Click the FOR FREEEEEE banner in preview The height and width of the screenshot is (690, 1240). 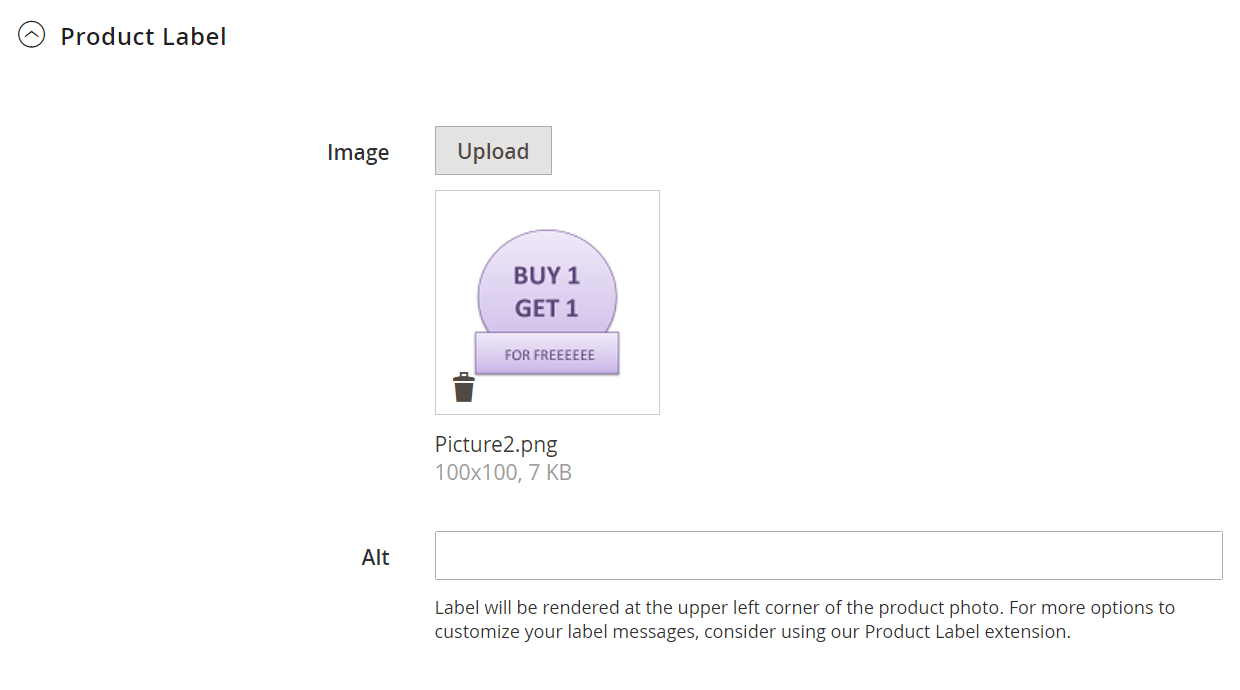click(548, 355)
